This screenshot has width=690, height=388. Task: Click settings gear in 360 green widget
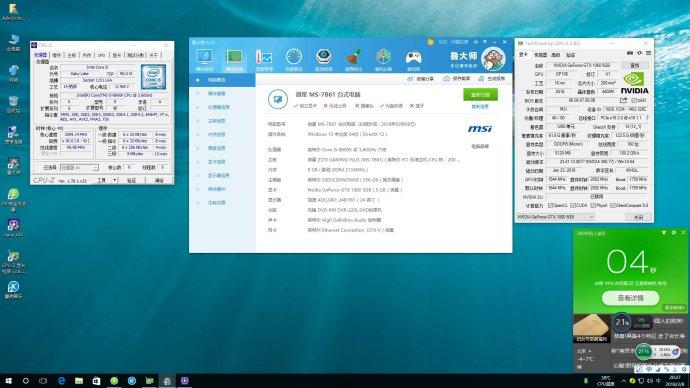click(673, 233)
